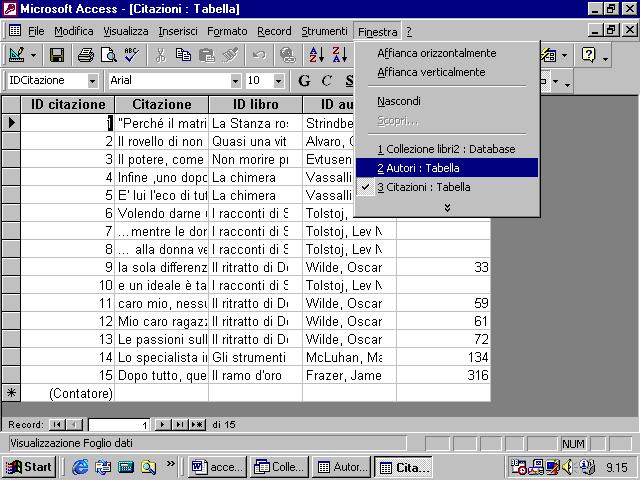Click the cell "Gli strumenti"
Image resolution: width=640 pixels, height=480 pixels.
(x=256, y=357)
